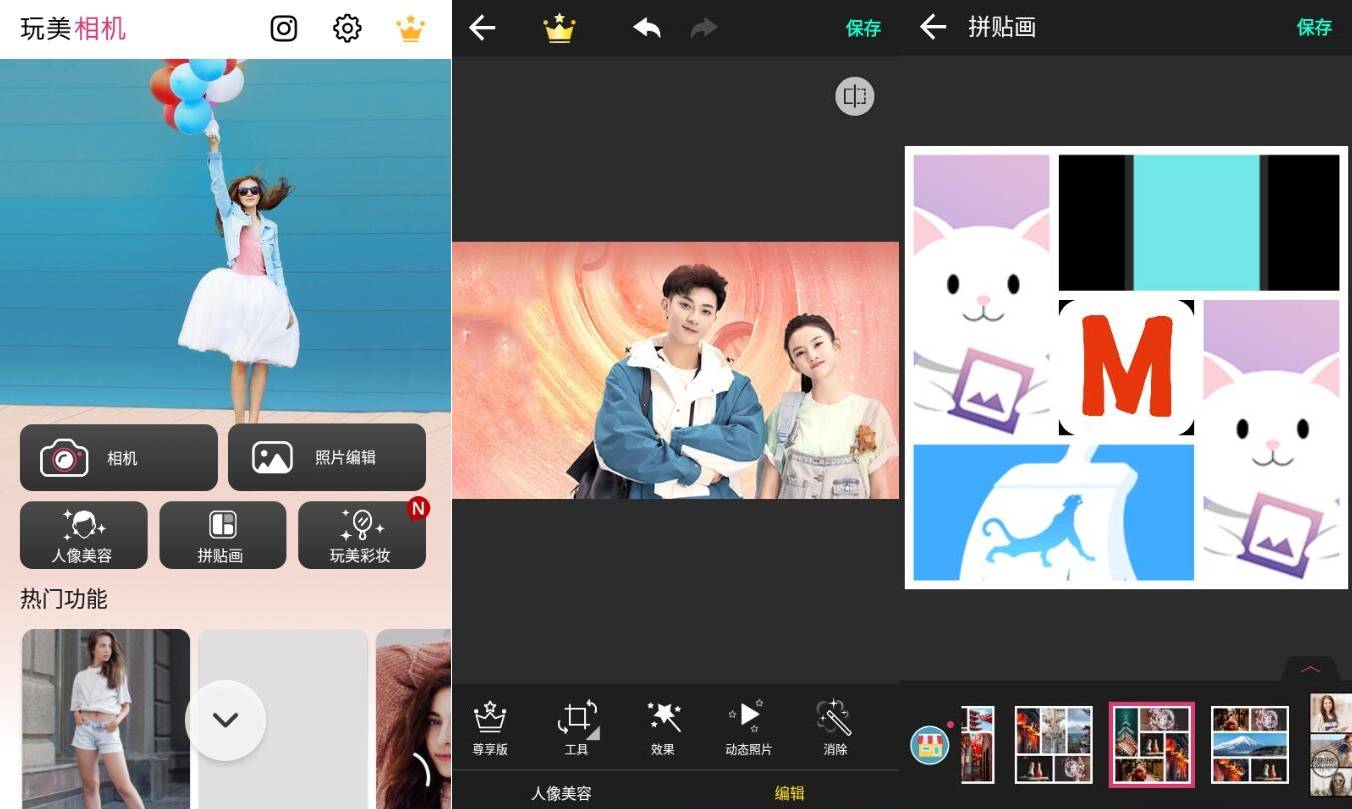
Task: Open settings gear in home header
Action: 347,28
